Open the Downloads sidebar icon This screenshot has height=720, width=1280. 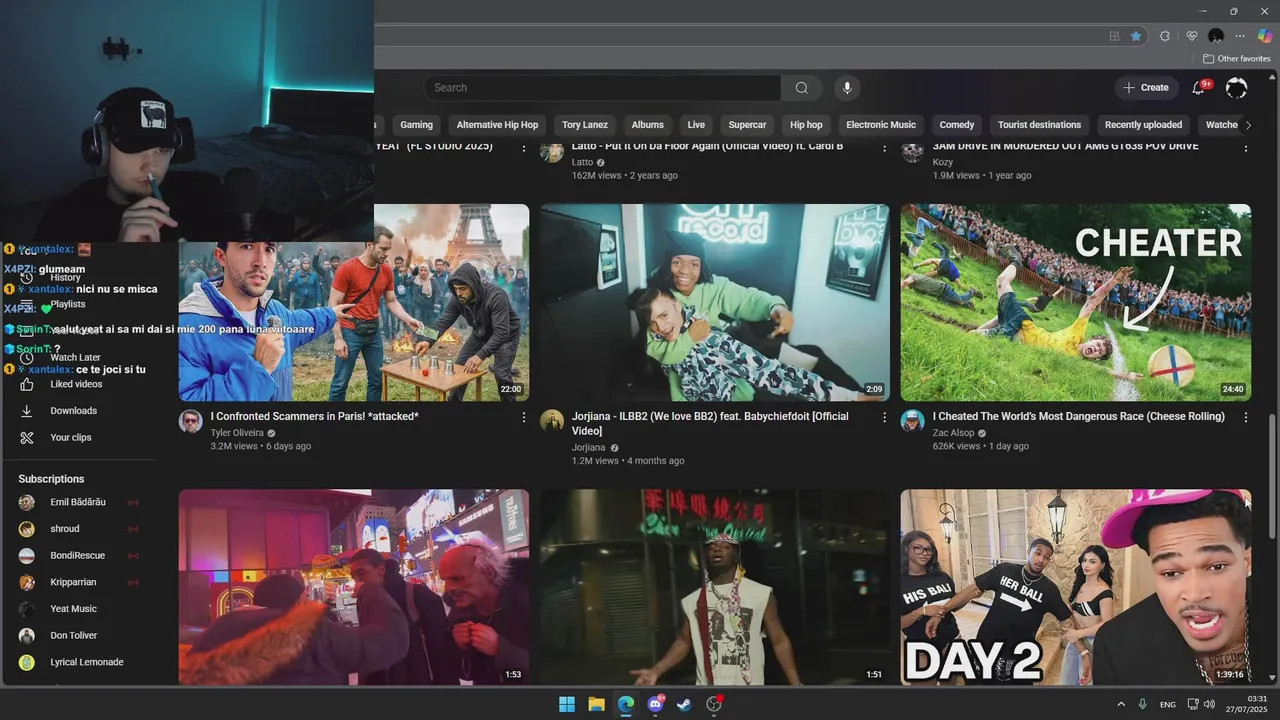pos(27,411)
